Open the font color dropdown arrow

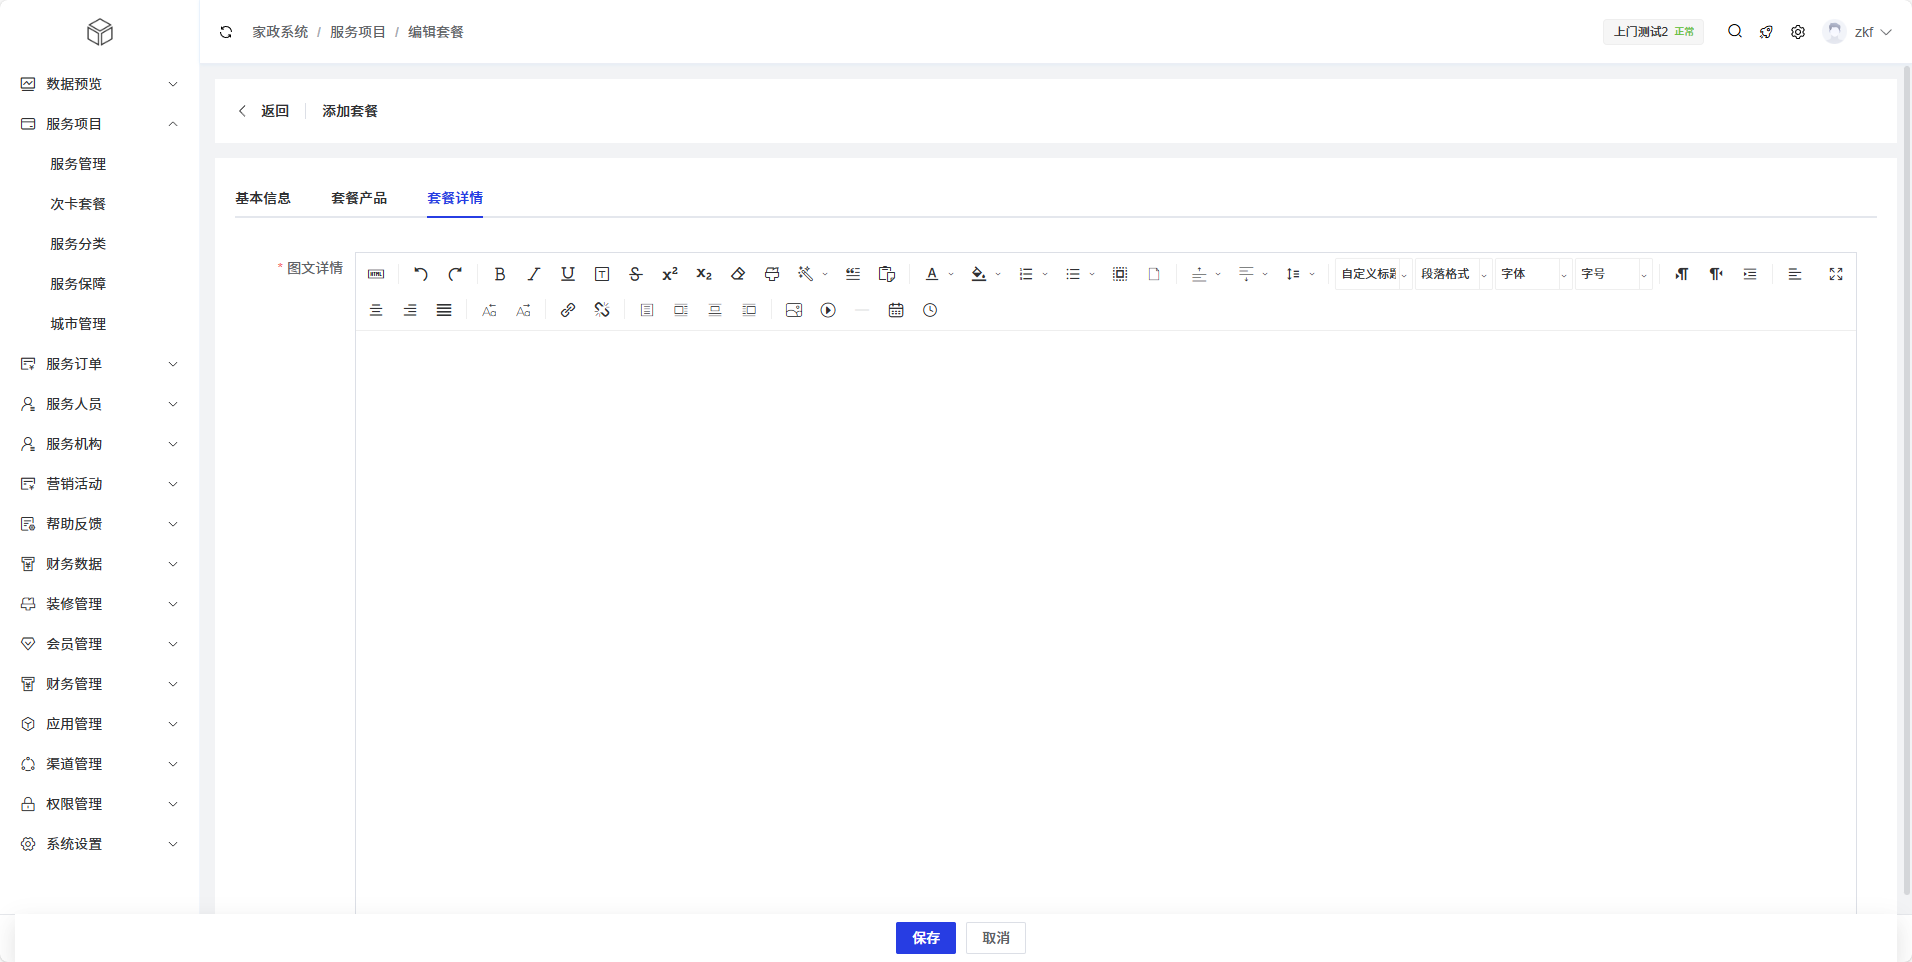point(951,274)
